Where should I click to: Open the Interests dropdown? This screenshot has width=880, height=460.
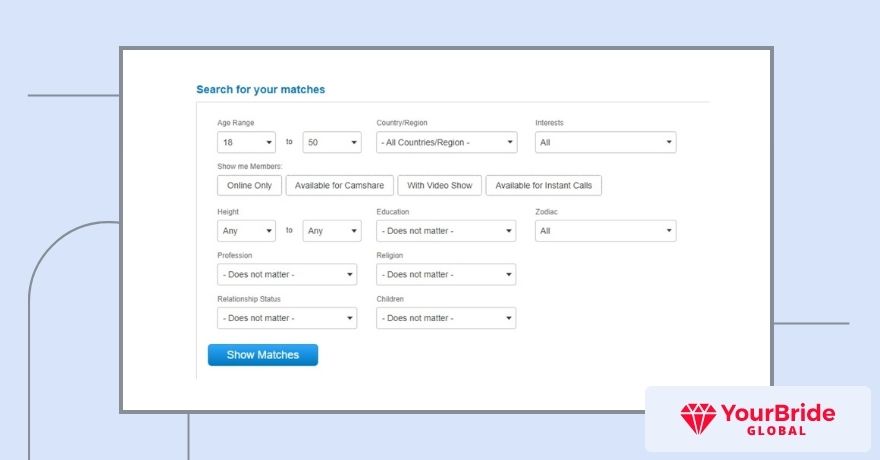[x=605, y=143]
